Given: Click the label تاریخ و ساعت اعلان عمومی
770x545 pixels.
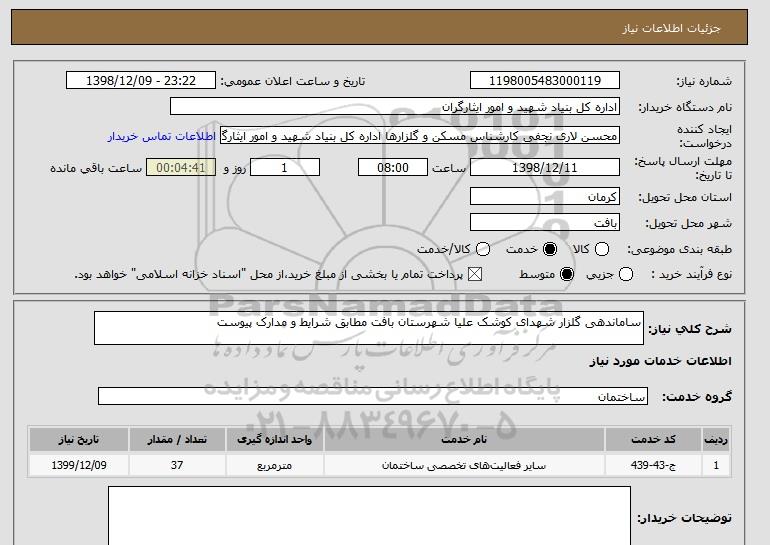Looking at the screenshot, I should pyautogui.click(x=293, y=82).
